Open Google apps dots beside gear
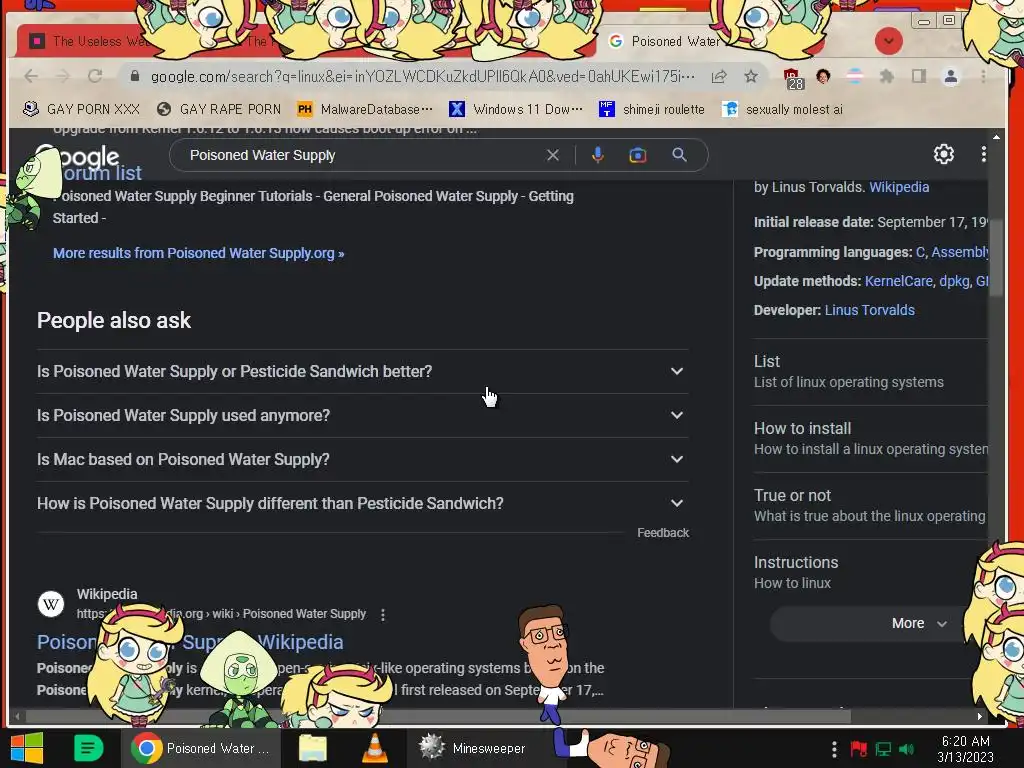The height and width of the screenshot is (768, 1024). tap(983, 154)
